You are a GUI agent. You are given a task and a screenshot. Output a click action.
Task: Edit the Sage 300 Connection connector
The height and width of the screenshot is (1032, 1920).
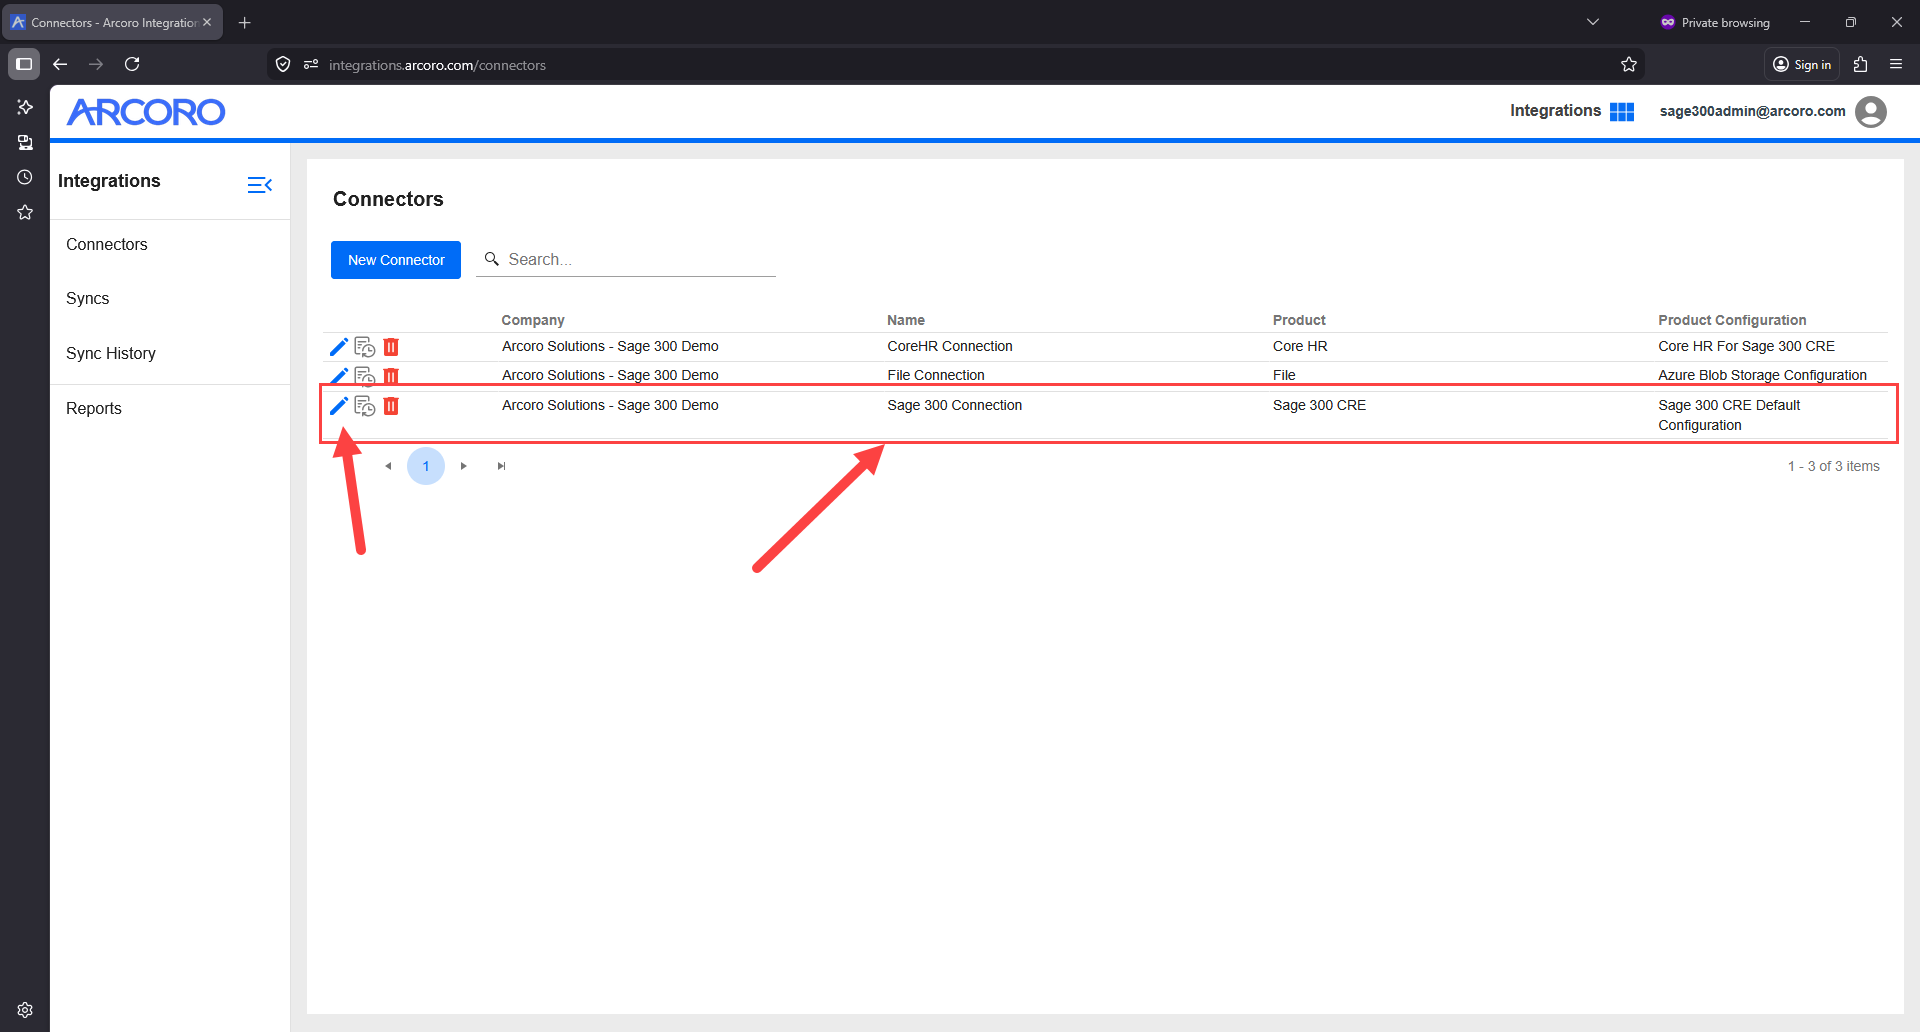coord(339,406)
